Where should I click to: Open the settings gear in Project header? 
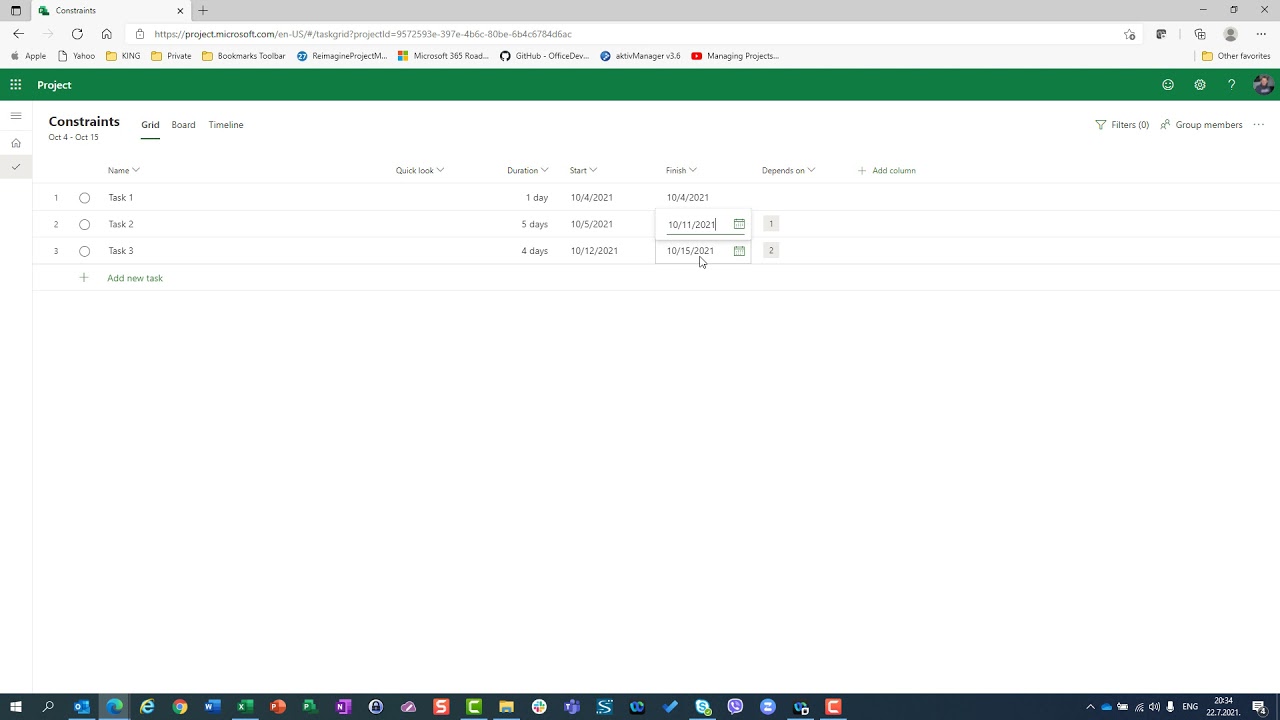1200,85
